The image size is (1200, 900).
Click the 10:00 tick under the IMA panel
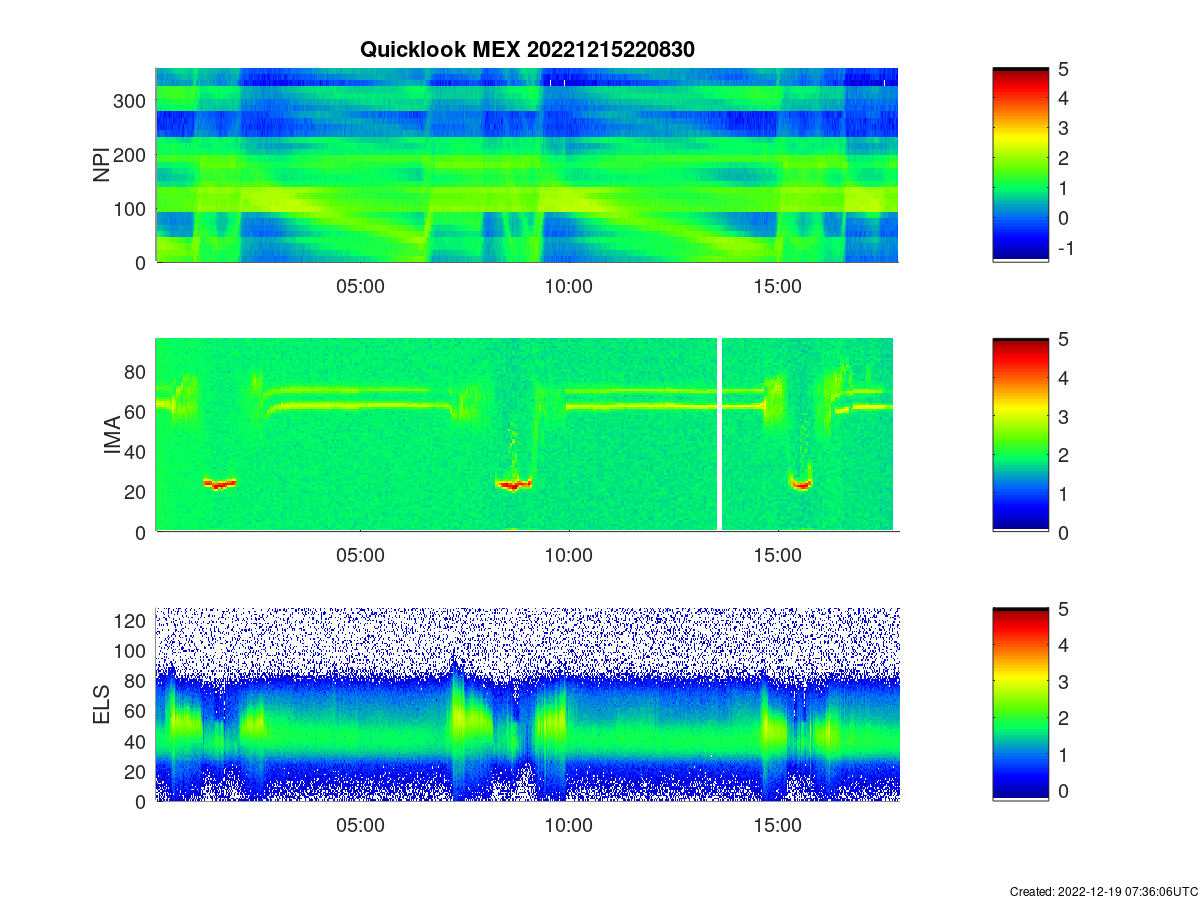coord(569,557)
